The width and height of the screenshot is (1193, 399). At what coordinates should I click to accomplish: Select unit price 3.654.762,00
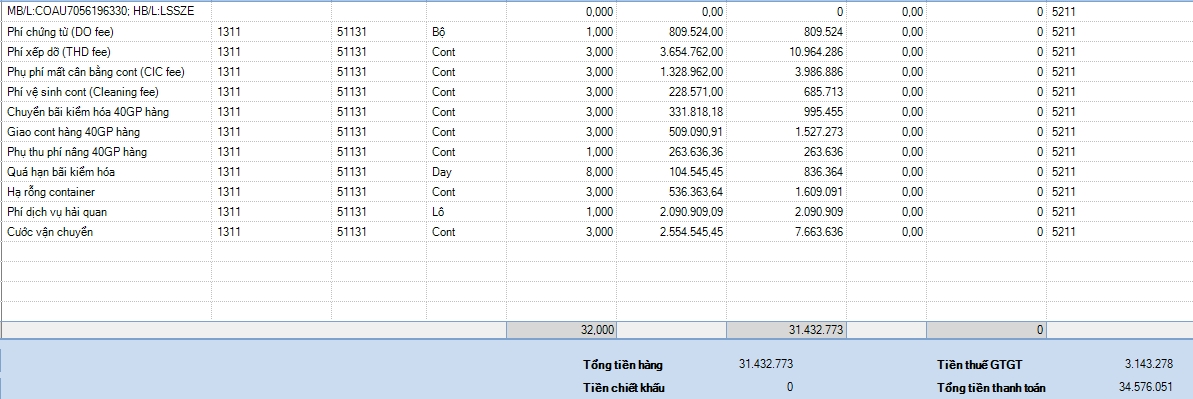pyautogui.click(x=671, y=52)
